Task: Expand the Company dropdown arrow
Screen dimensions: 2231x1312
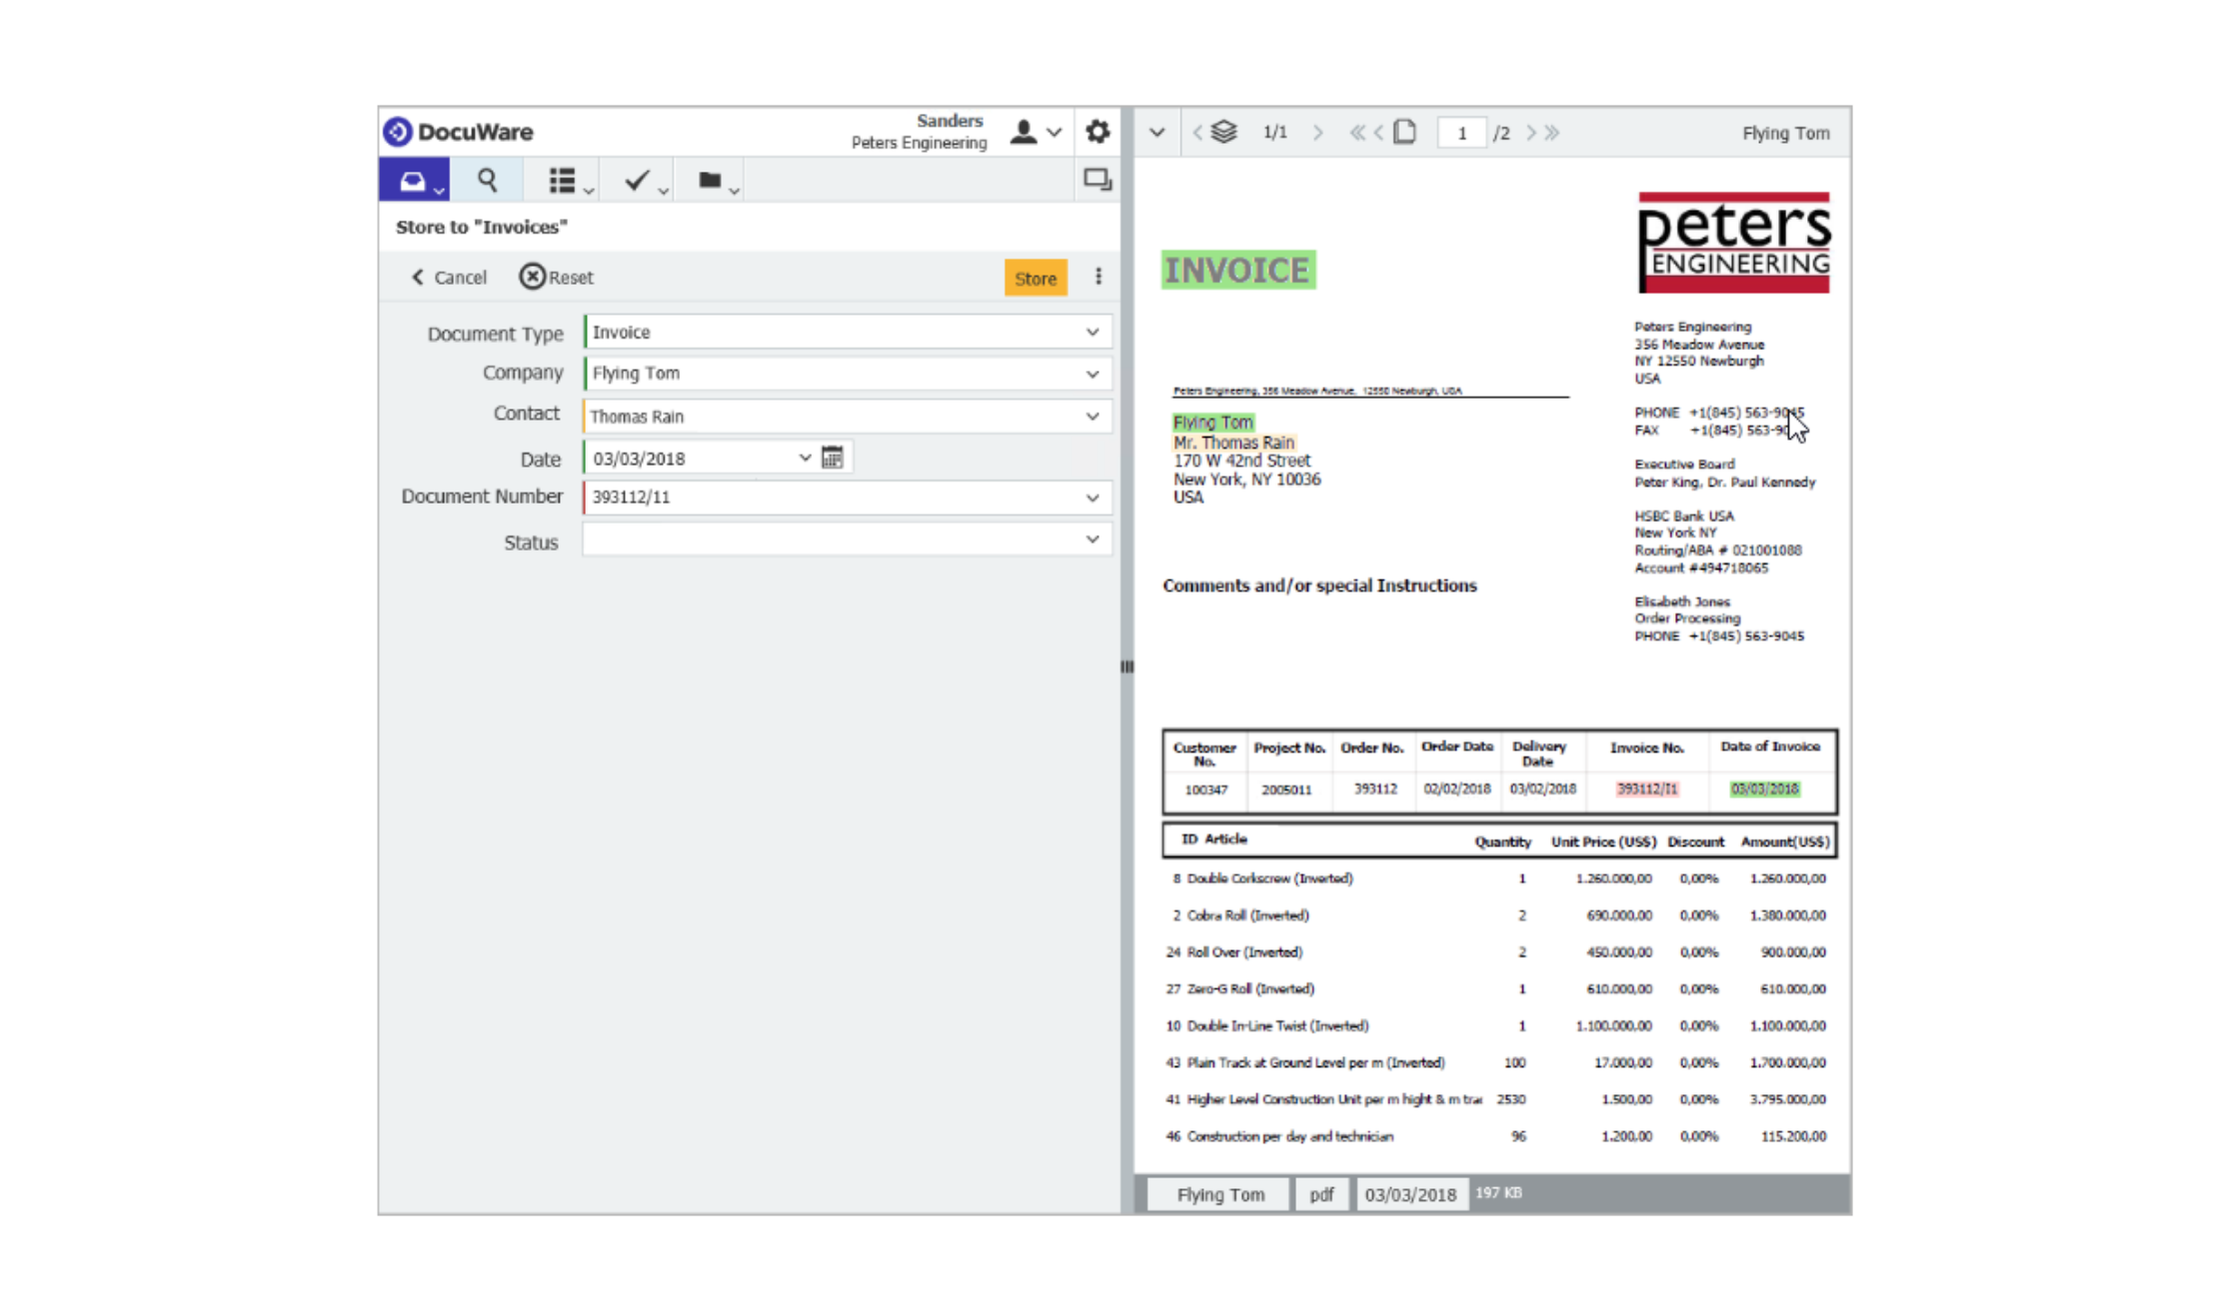Action: pos(1092,374)
